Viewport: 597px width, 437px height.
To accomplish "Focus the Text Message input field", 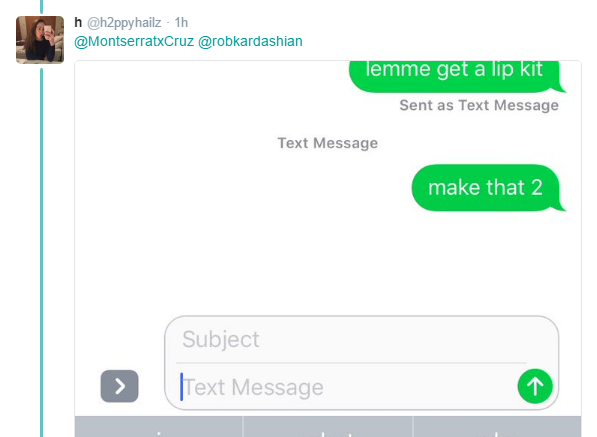I will click(346, 387).
